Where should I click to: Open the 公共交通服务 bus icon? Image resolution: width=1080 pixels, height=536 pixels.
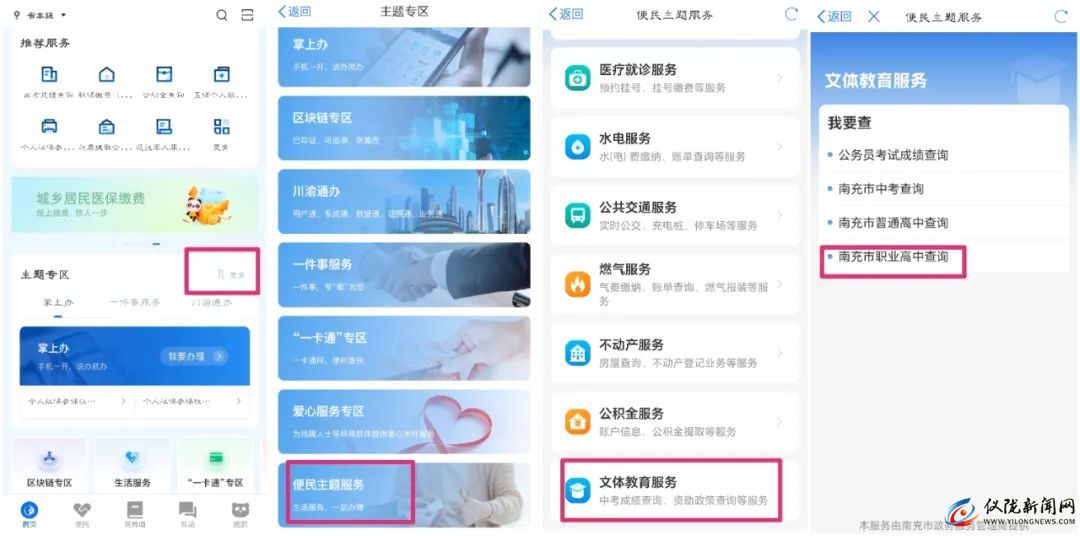[x=577, y=216]
